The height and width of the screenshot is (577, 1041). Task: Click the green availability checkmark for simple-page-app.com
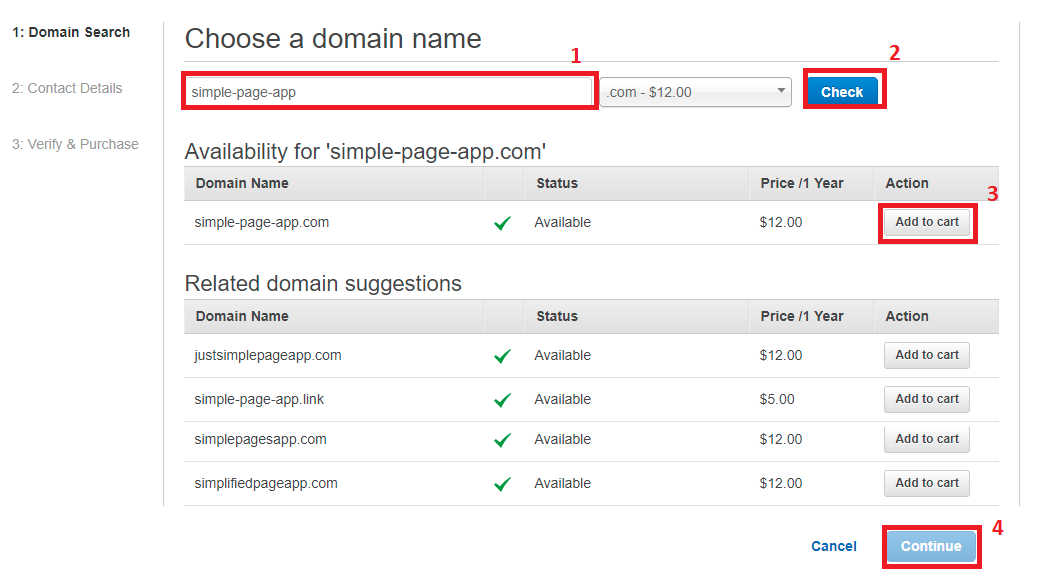coord(502,222)
